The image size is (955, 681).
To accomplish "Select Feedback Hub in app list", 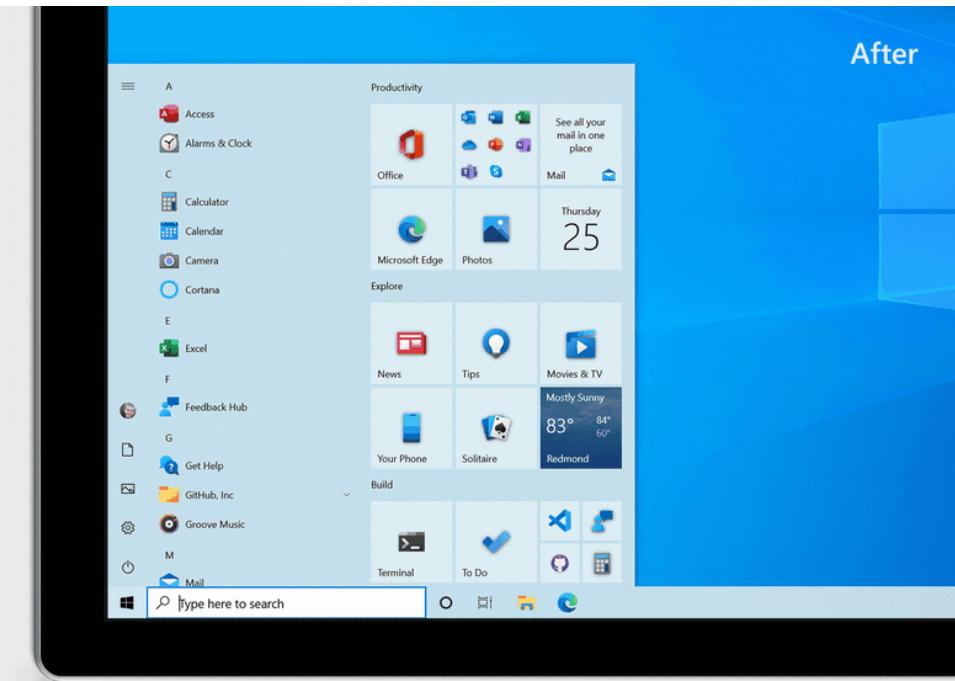I will click(215, 407).
